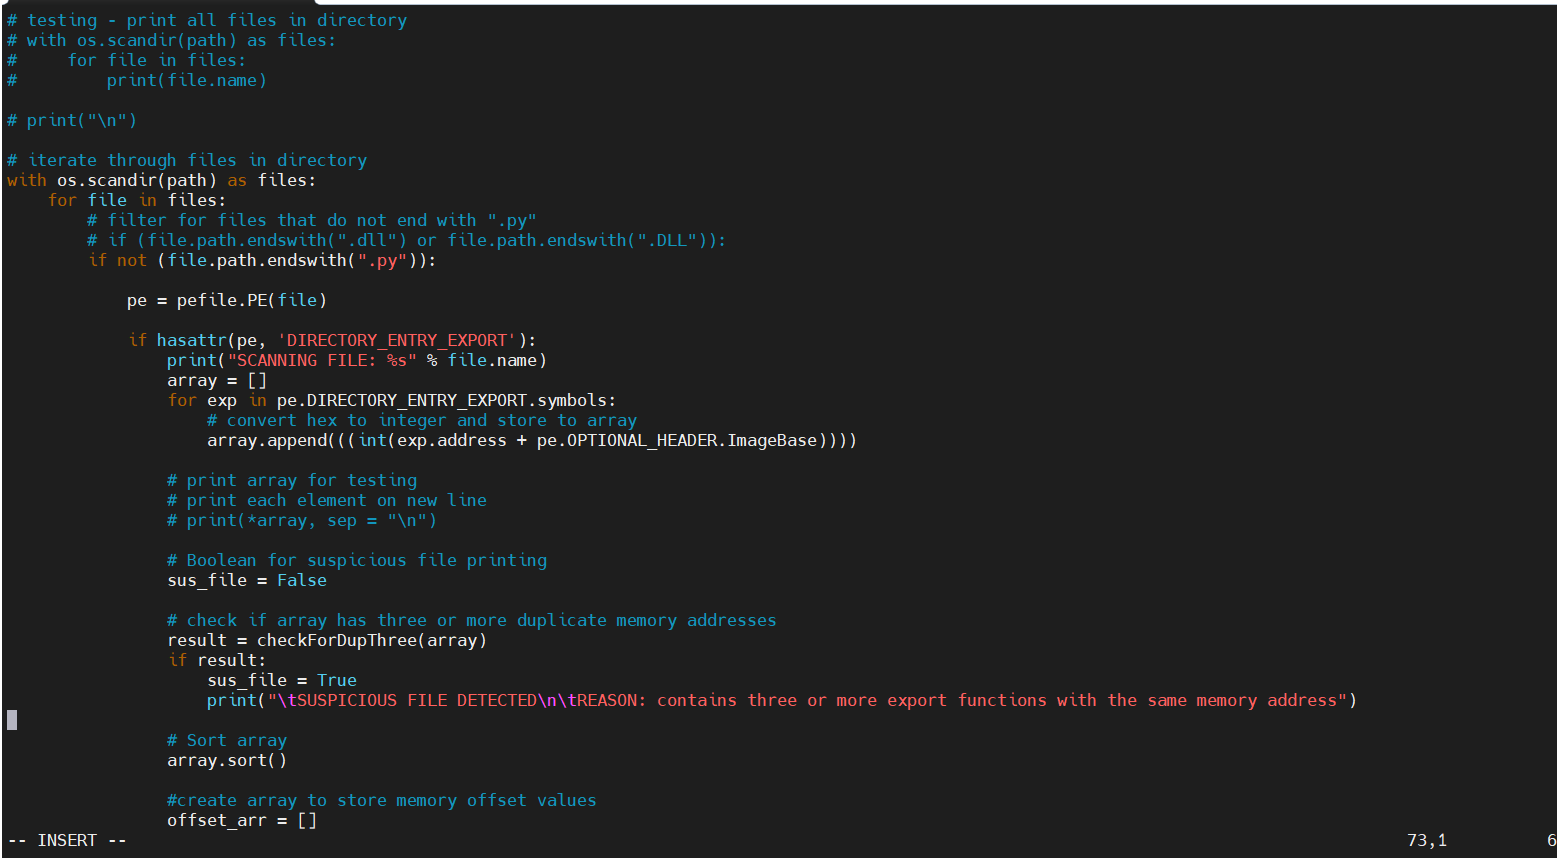Image resolution: width=1557 pixels, height=858 pixels.
Task: Click the "with os.scandir(path) as files:" line
Action: click(160, 180)
